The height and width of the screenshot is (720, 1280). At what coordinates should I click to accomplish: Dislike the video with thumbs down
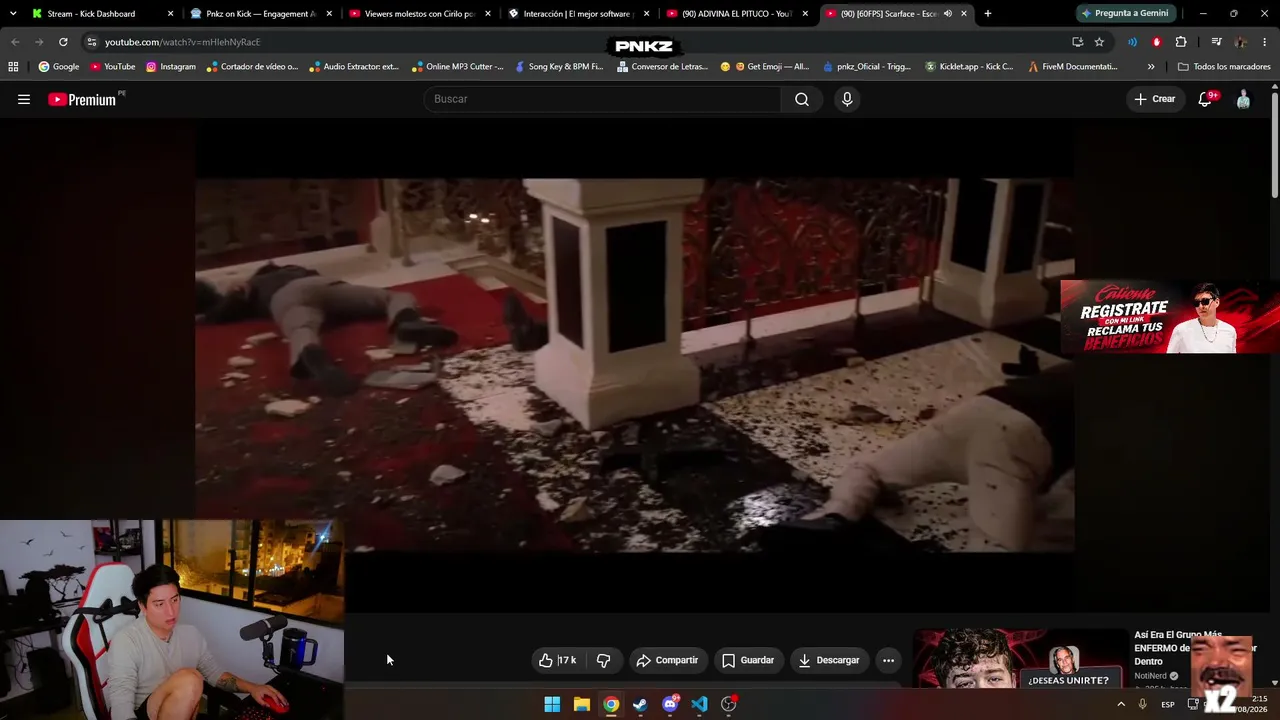(603, 660)
